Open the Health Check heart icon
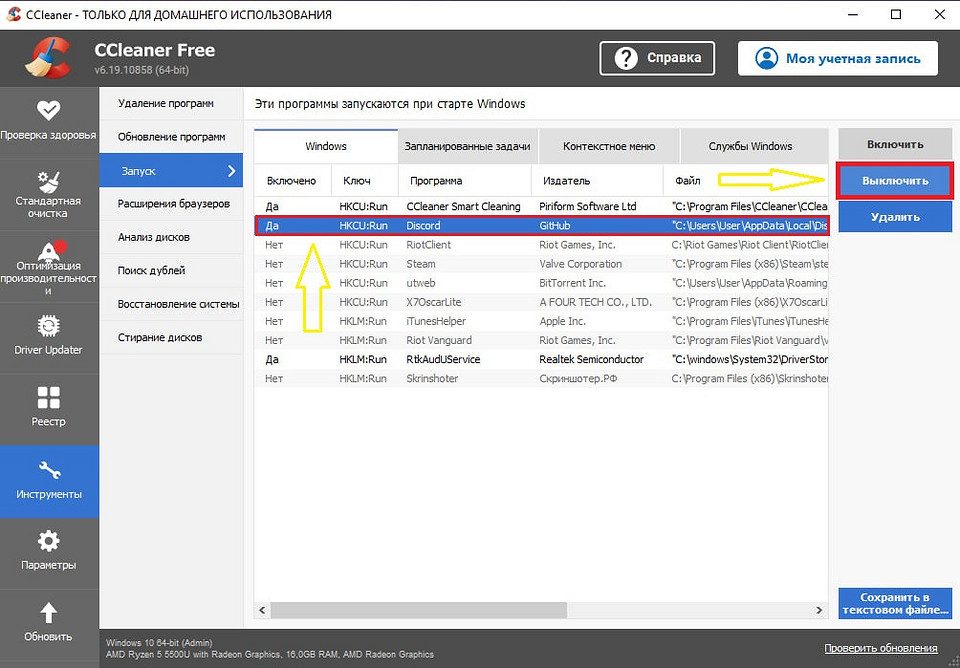 point(49,110)
